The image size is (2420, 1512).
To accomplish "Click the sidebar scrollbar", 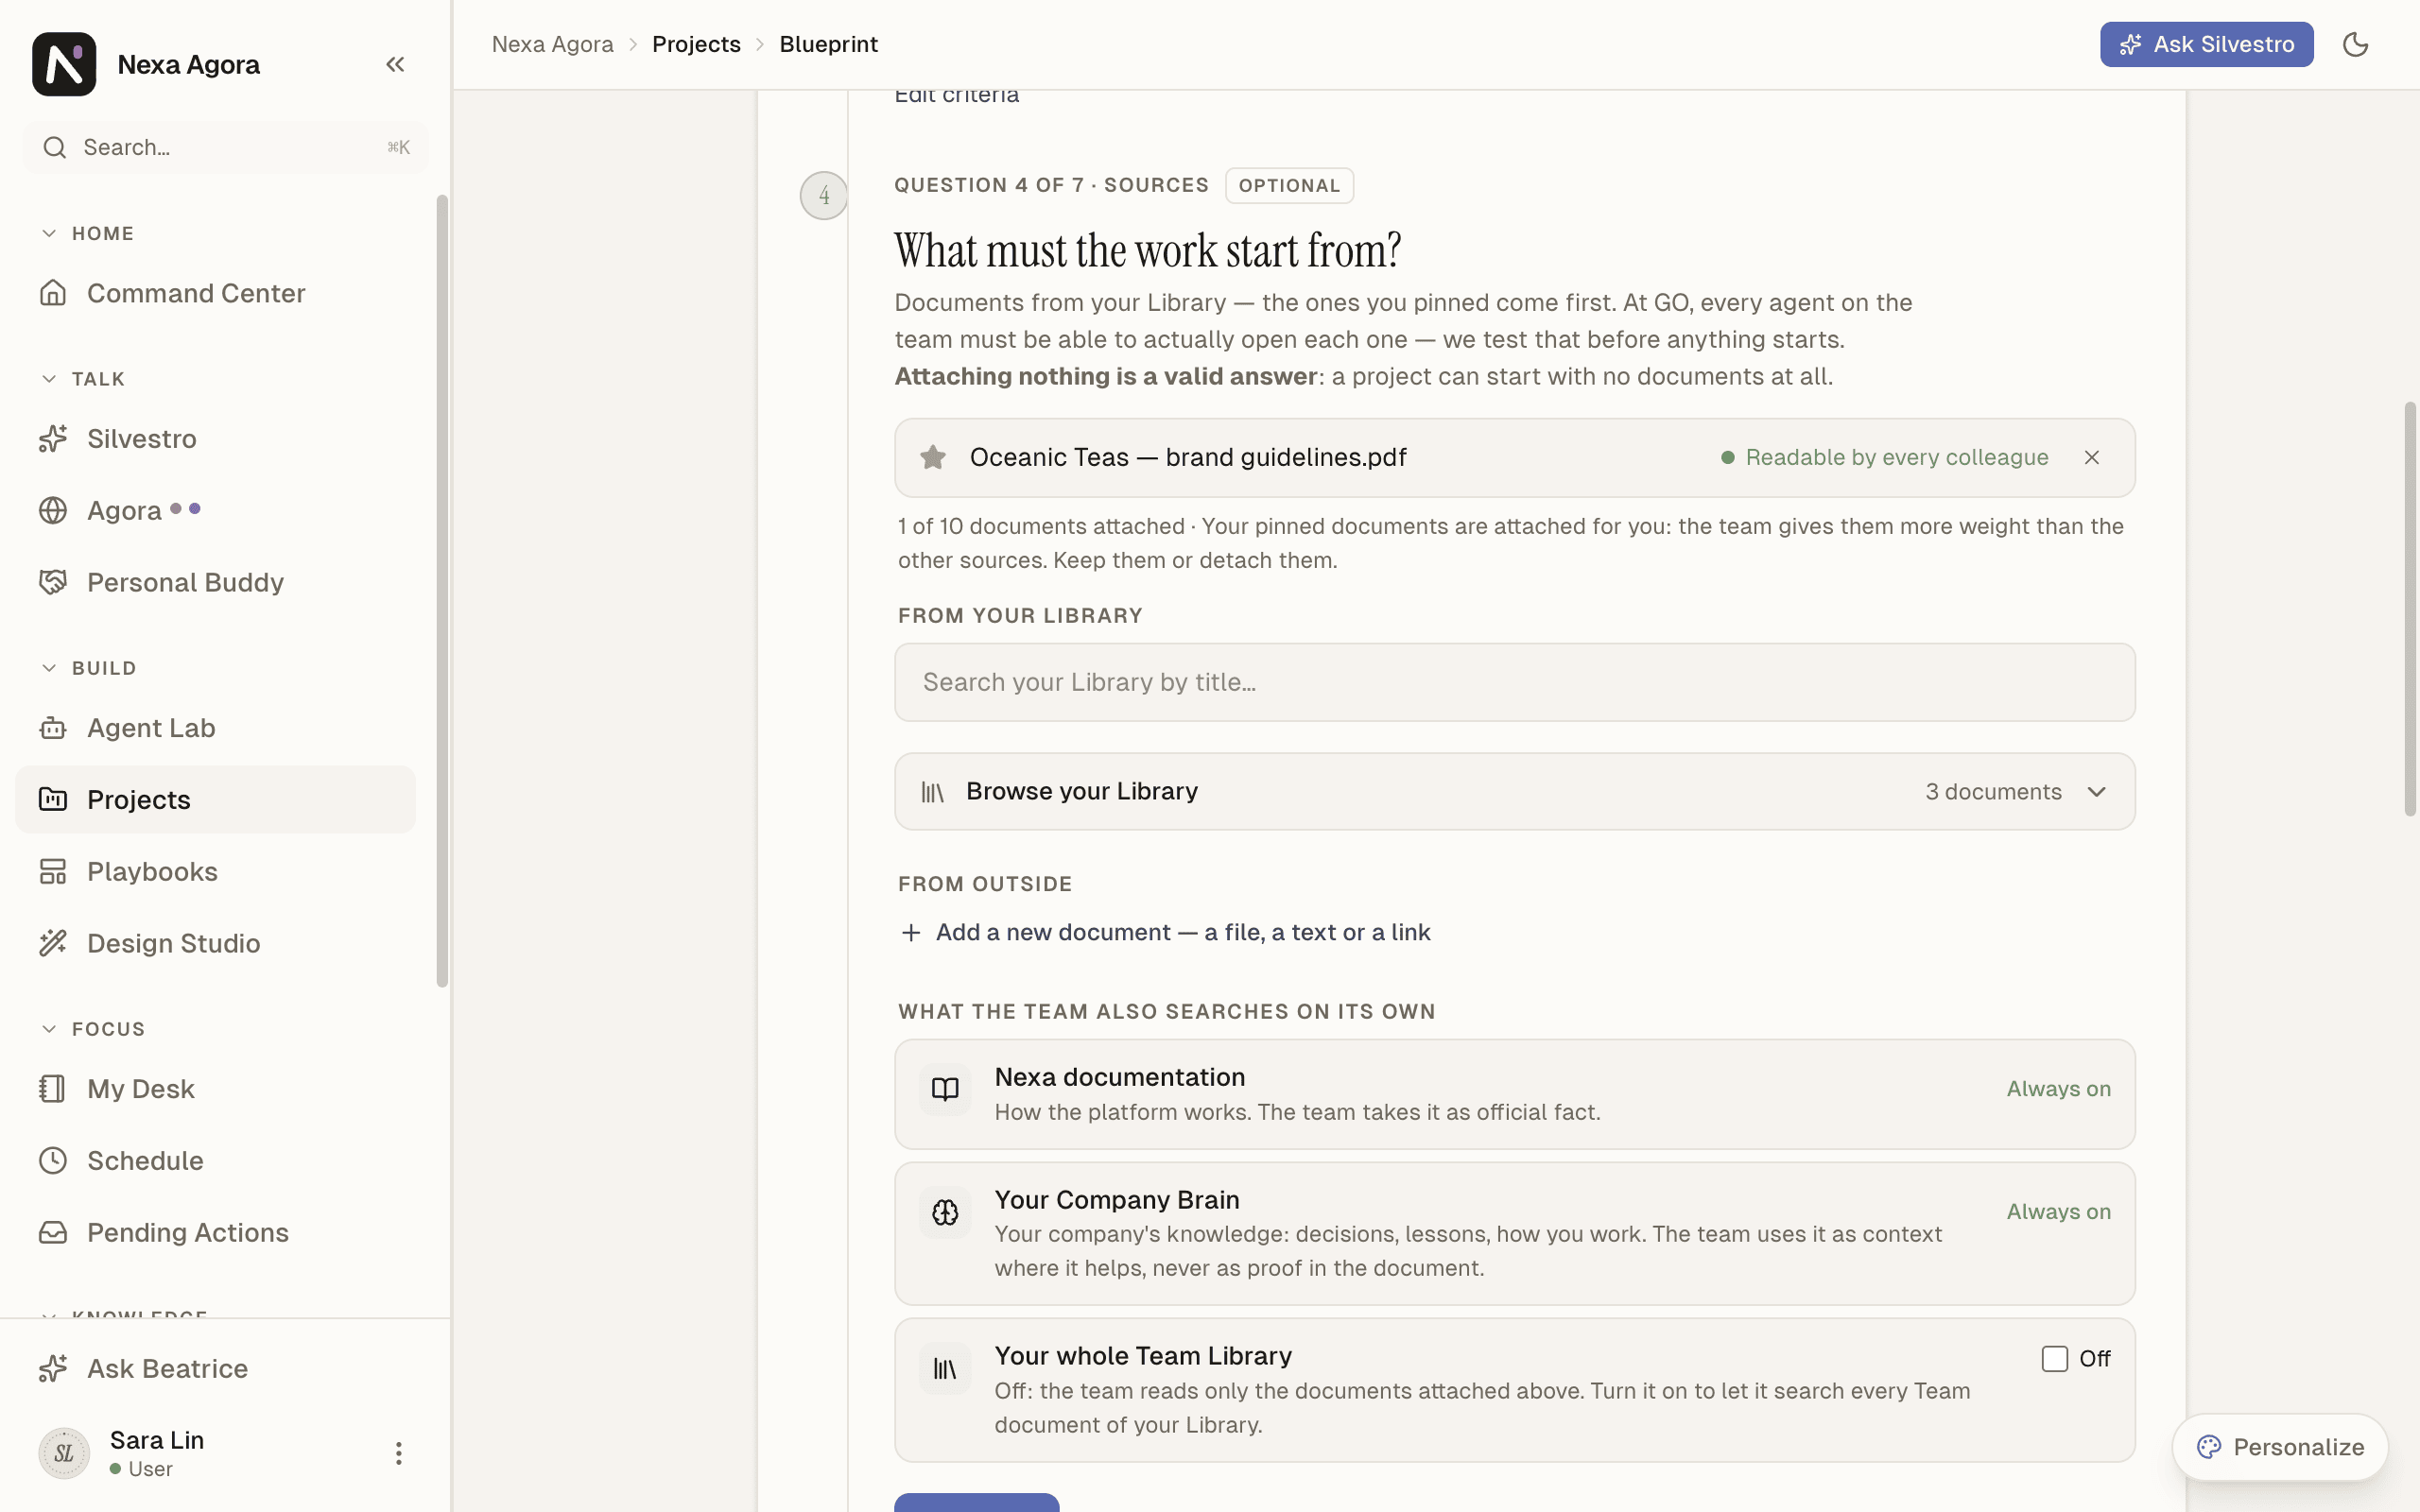I will coord(442,591).
